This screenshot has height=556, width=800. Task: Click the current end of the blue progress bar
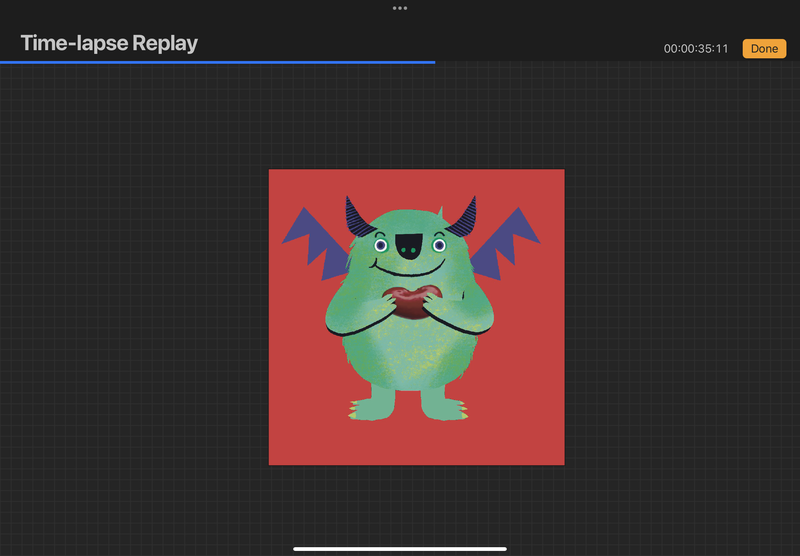tap(434, 62)
